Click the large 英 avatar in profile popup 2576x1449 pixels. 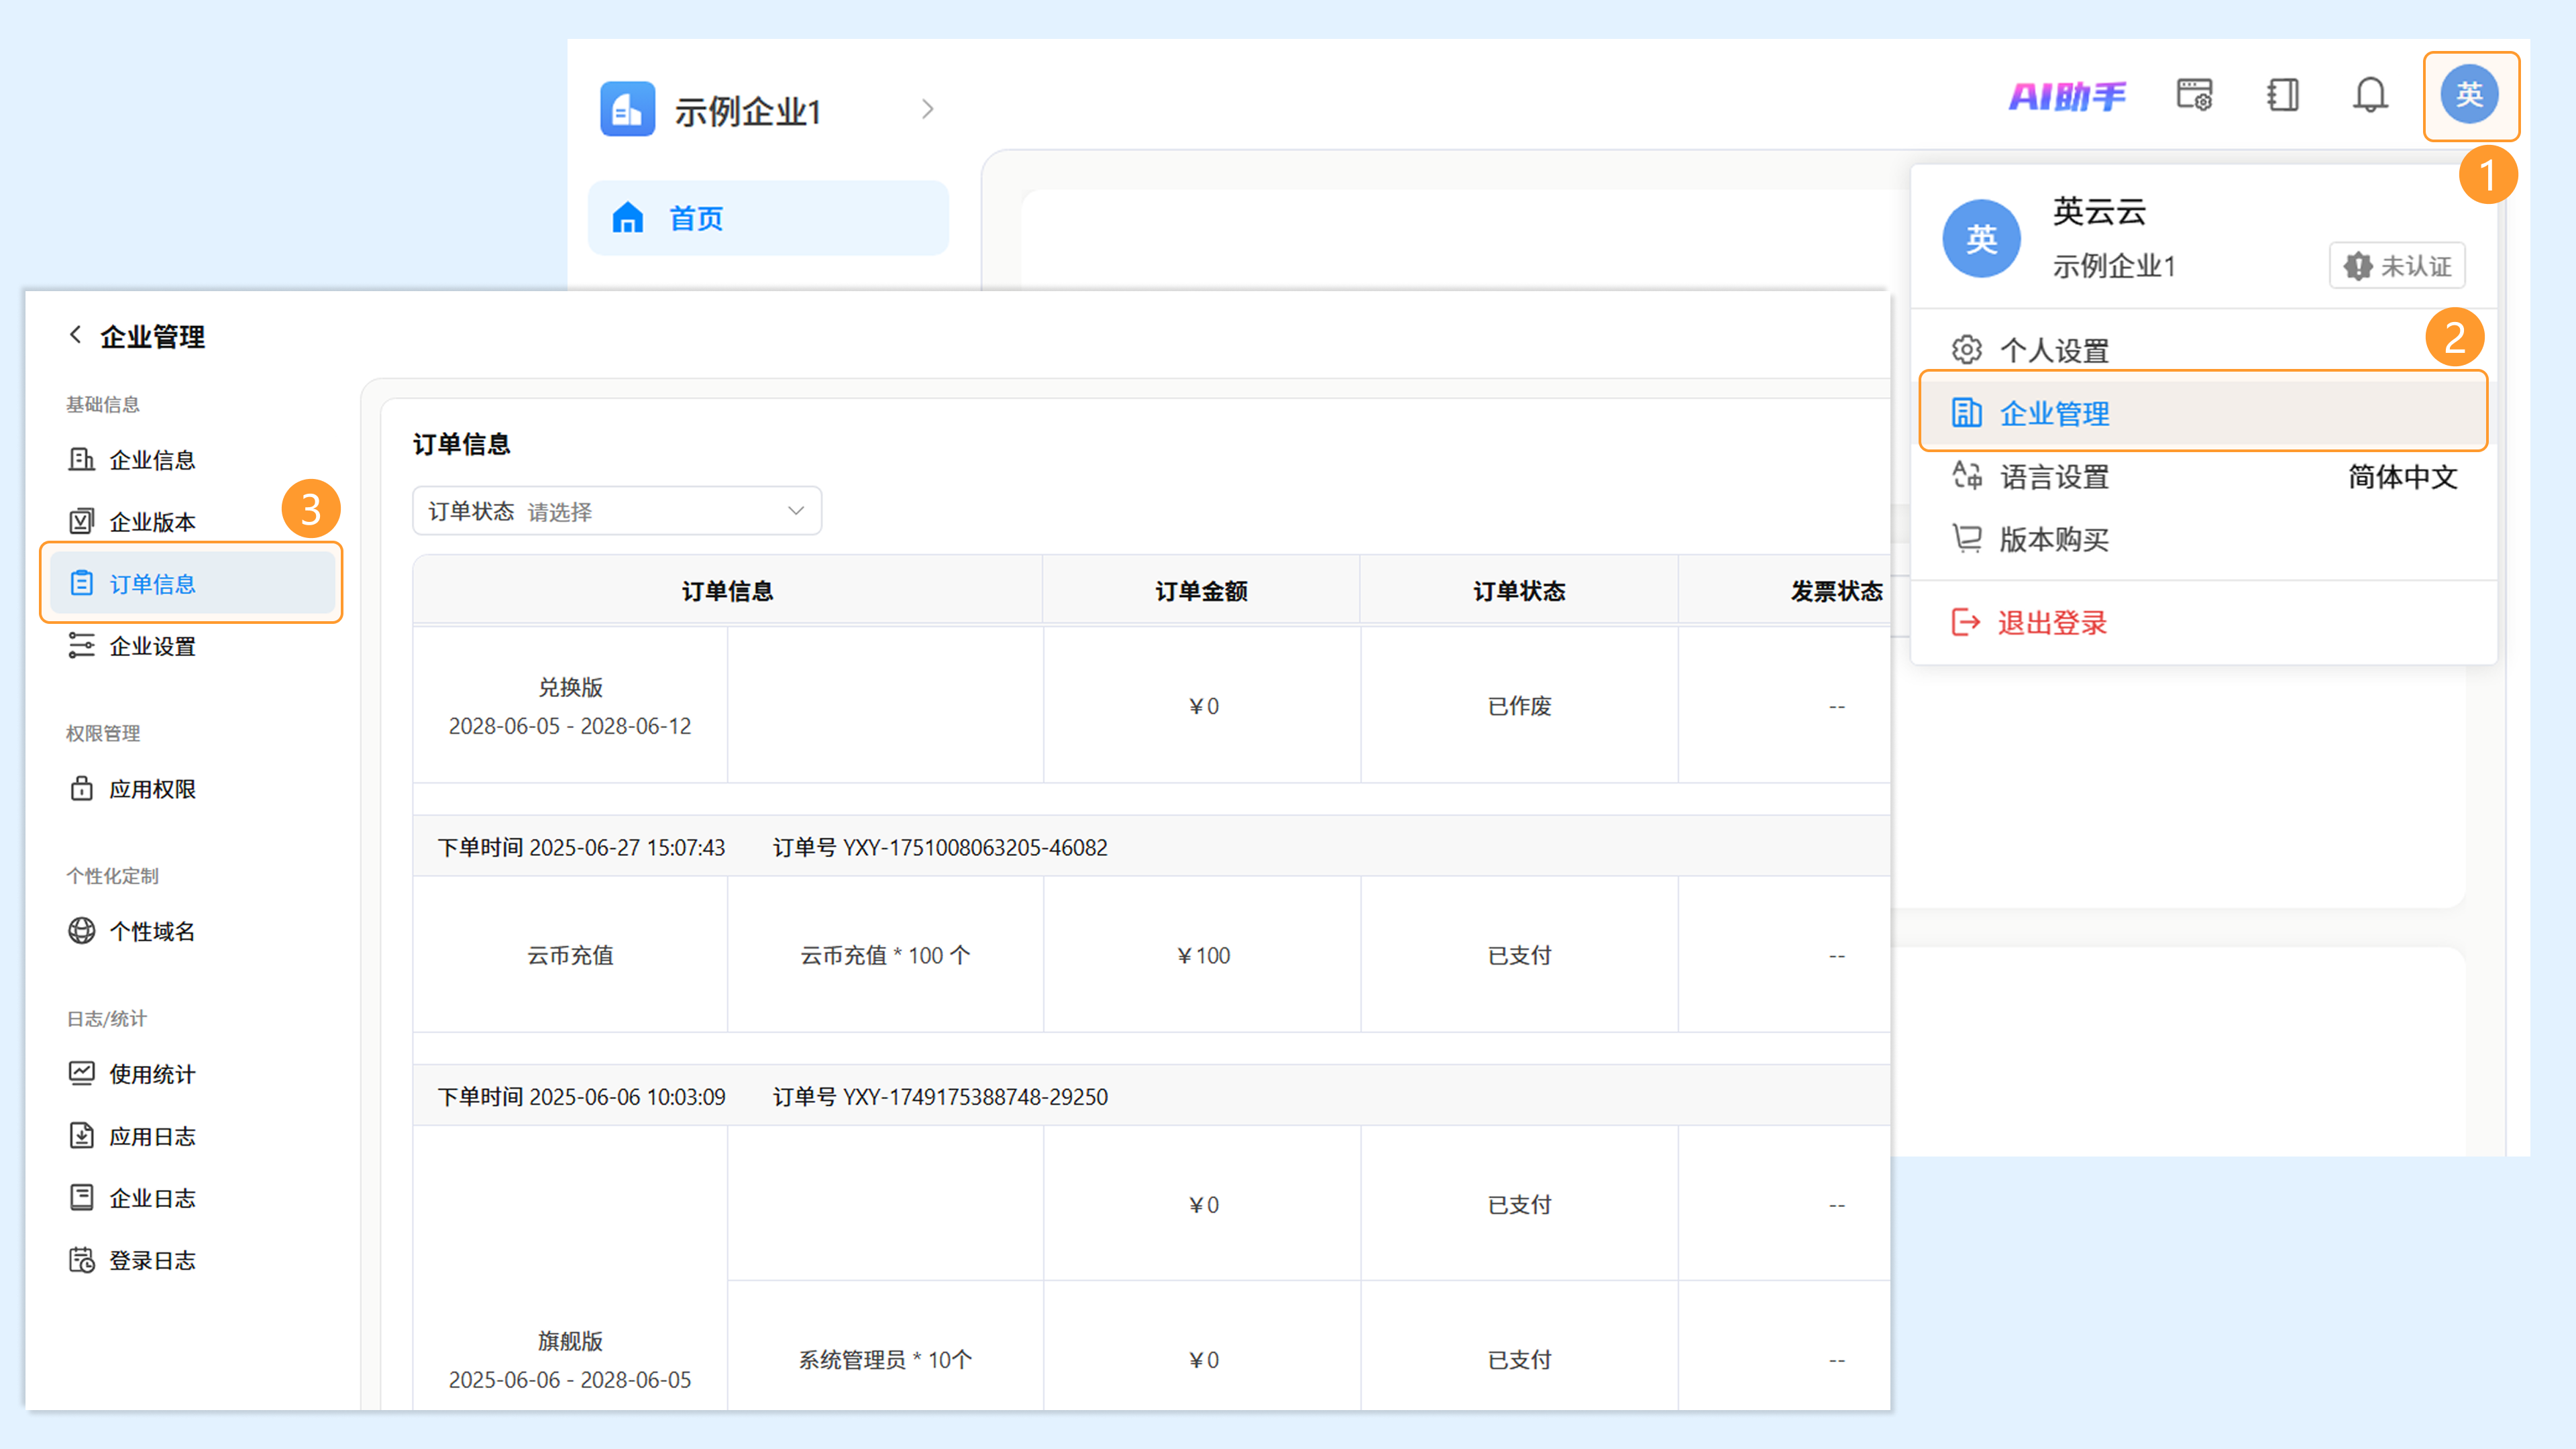(x=1981, y=238)
